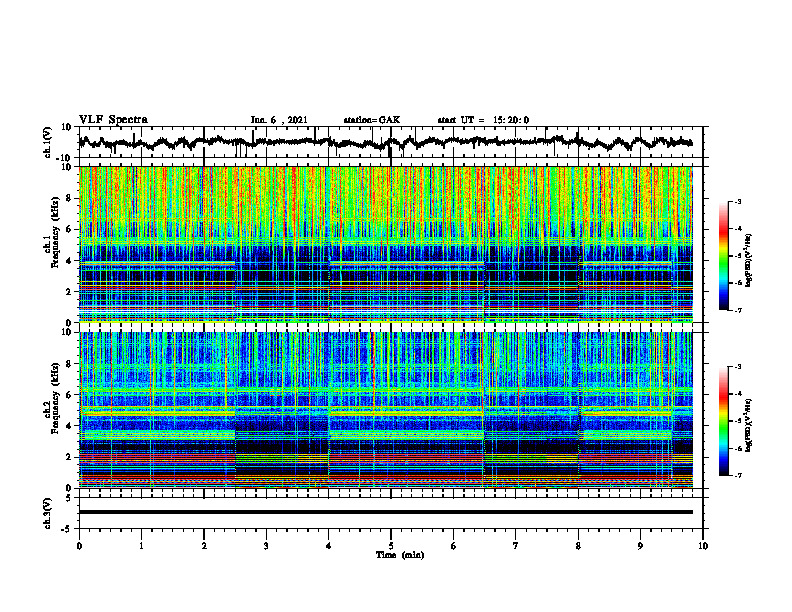Click the 'start UT = 15:20:0' label
This screenshot has height=612, width=792.
coord(483,120)
